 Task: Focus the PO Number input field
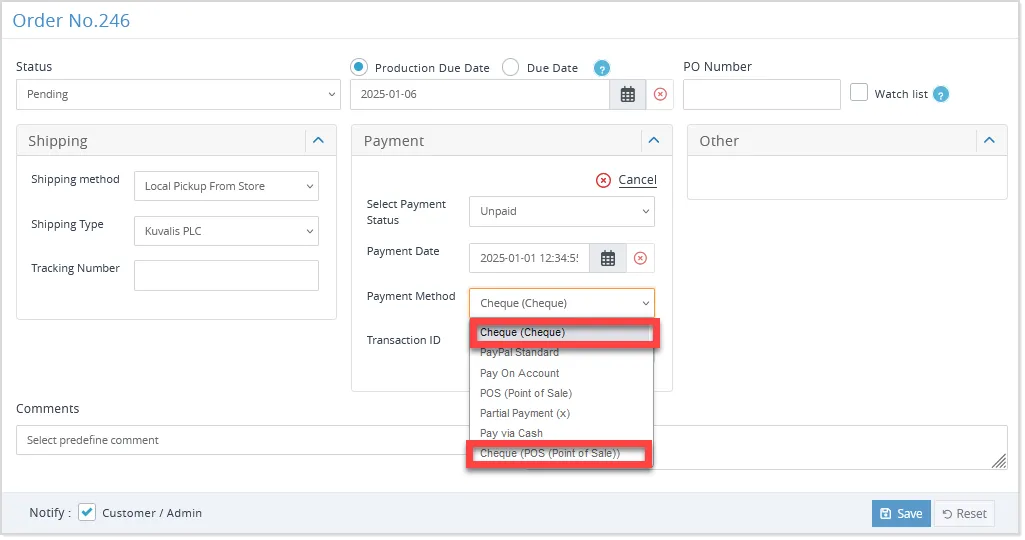762,94
